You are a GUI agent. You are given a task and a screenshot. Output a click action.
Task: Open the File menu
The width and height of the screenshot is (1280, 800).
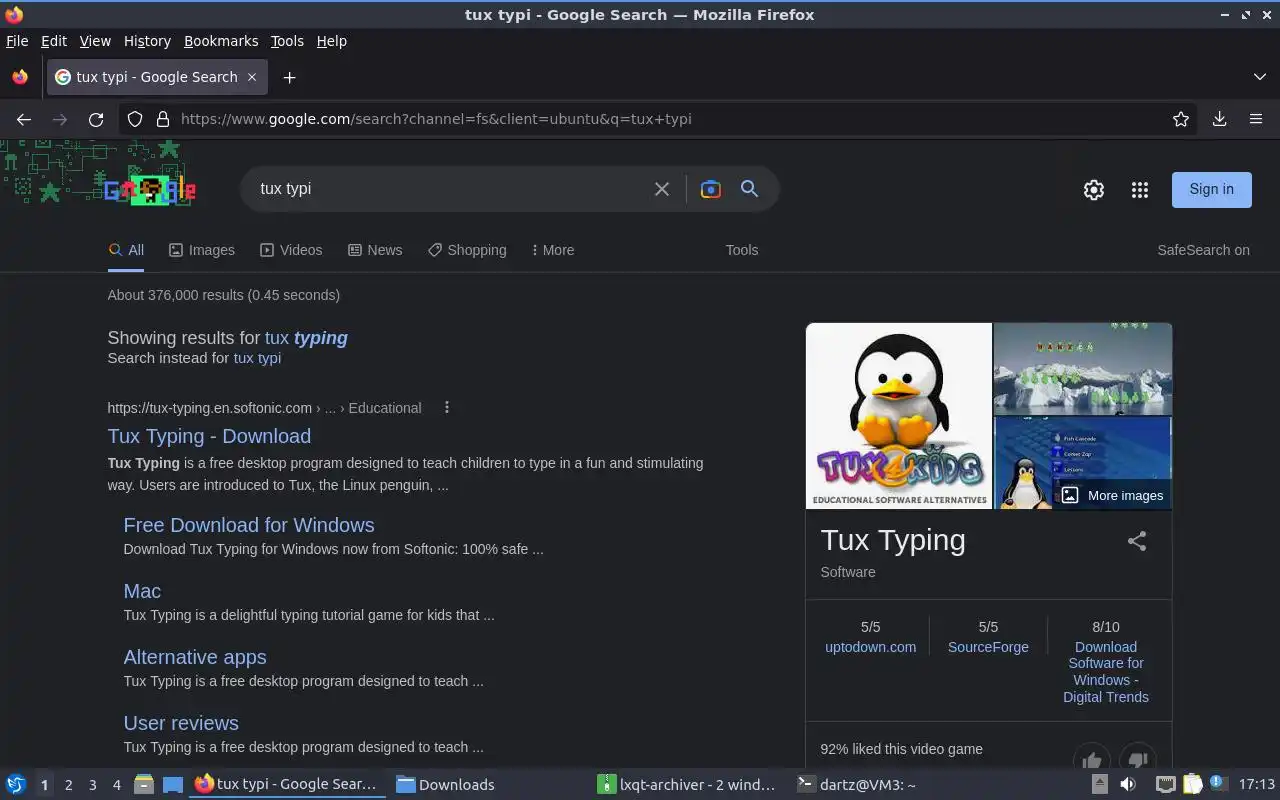click(17, 41)
